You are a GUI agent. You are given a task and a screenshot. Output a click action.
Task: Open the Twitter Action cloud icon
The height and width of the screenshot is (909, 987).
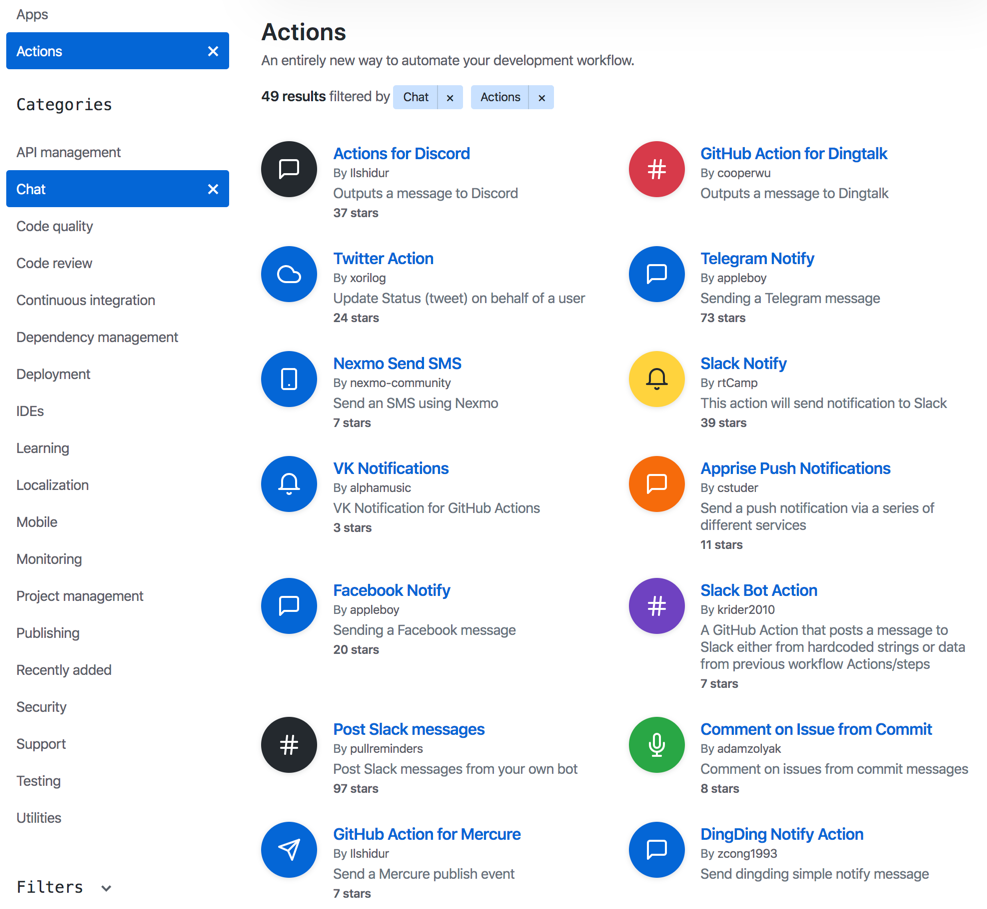(x=288, y=274)
